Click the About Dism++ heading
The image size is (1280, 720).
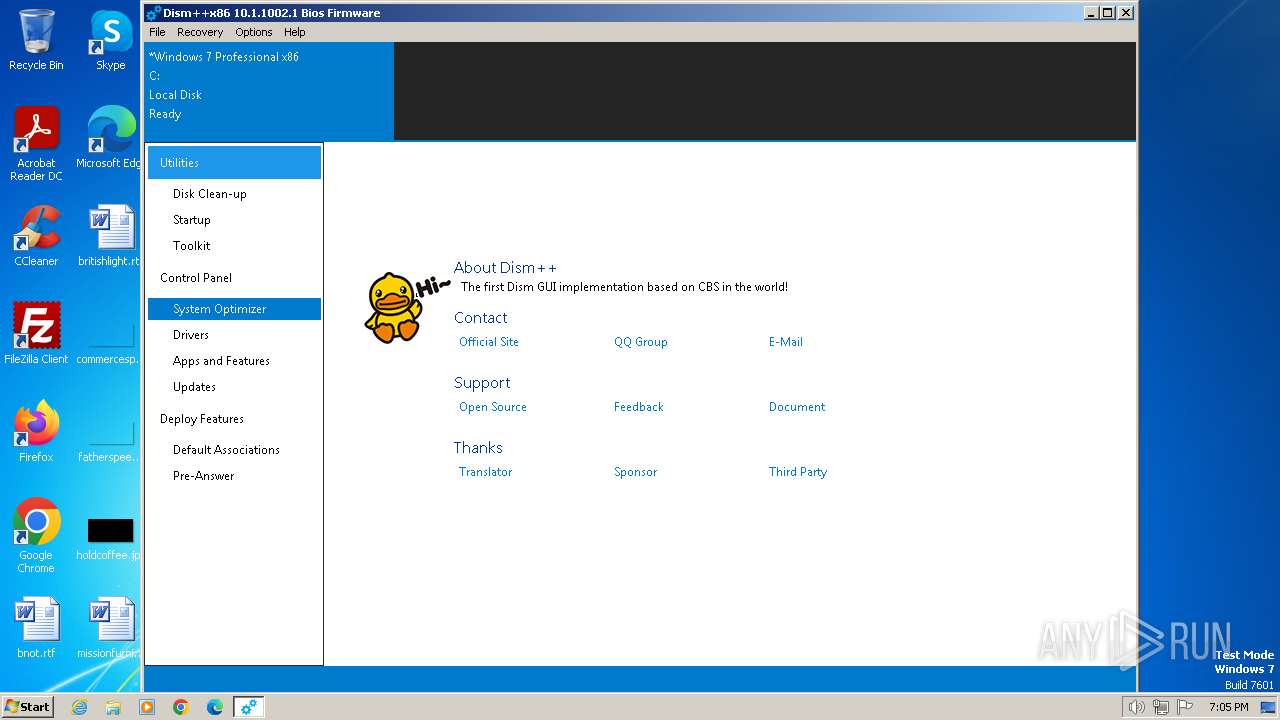[505, 268]
